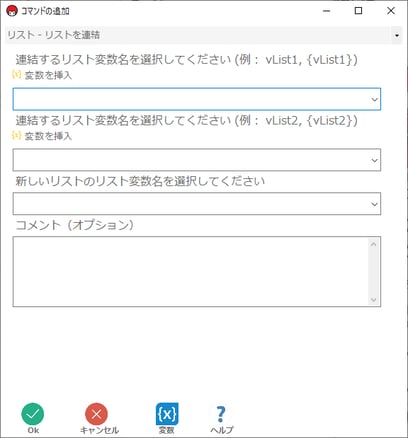Open the second list variable dropdown arrow

[374, 160]
